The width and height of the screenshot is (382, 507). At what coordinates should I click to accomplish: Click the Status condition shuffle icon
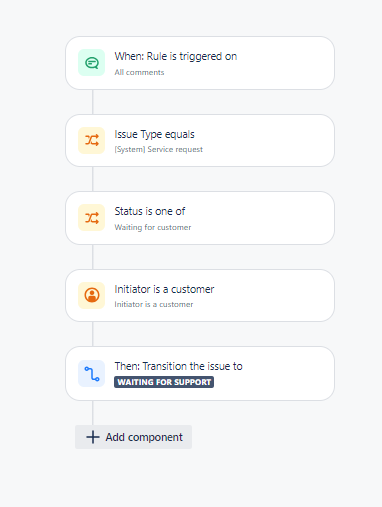(x=92, y=218)
